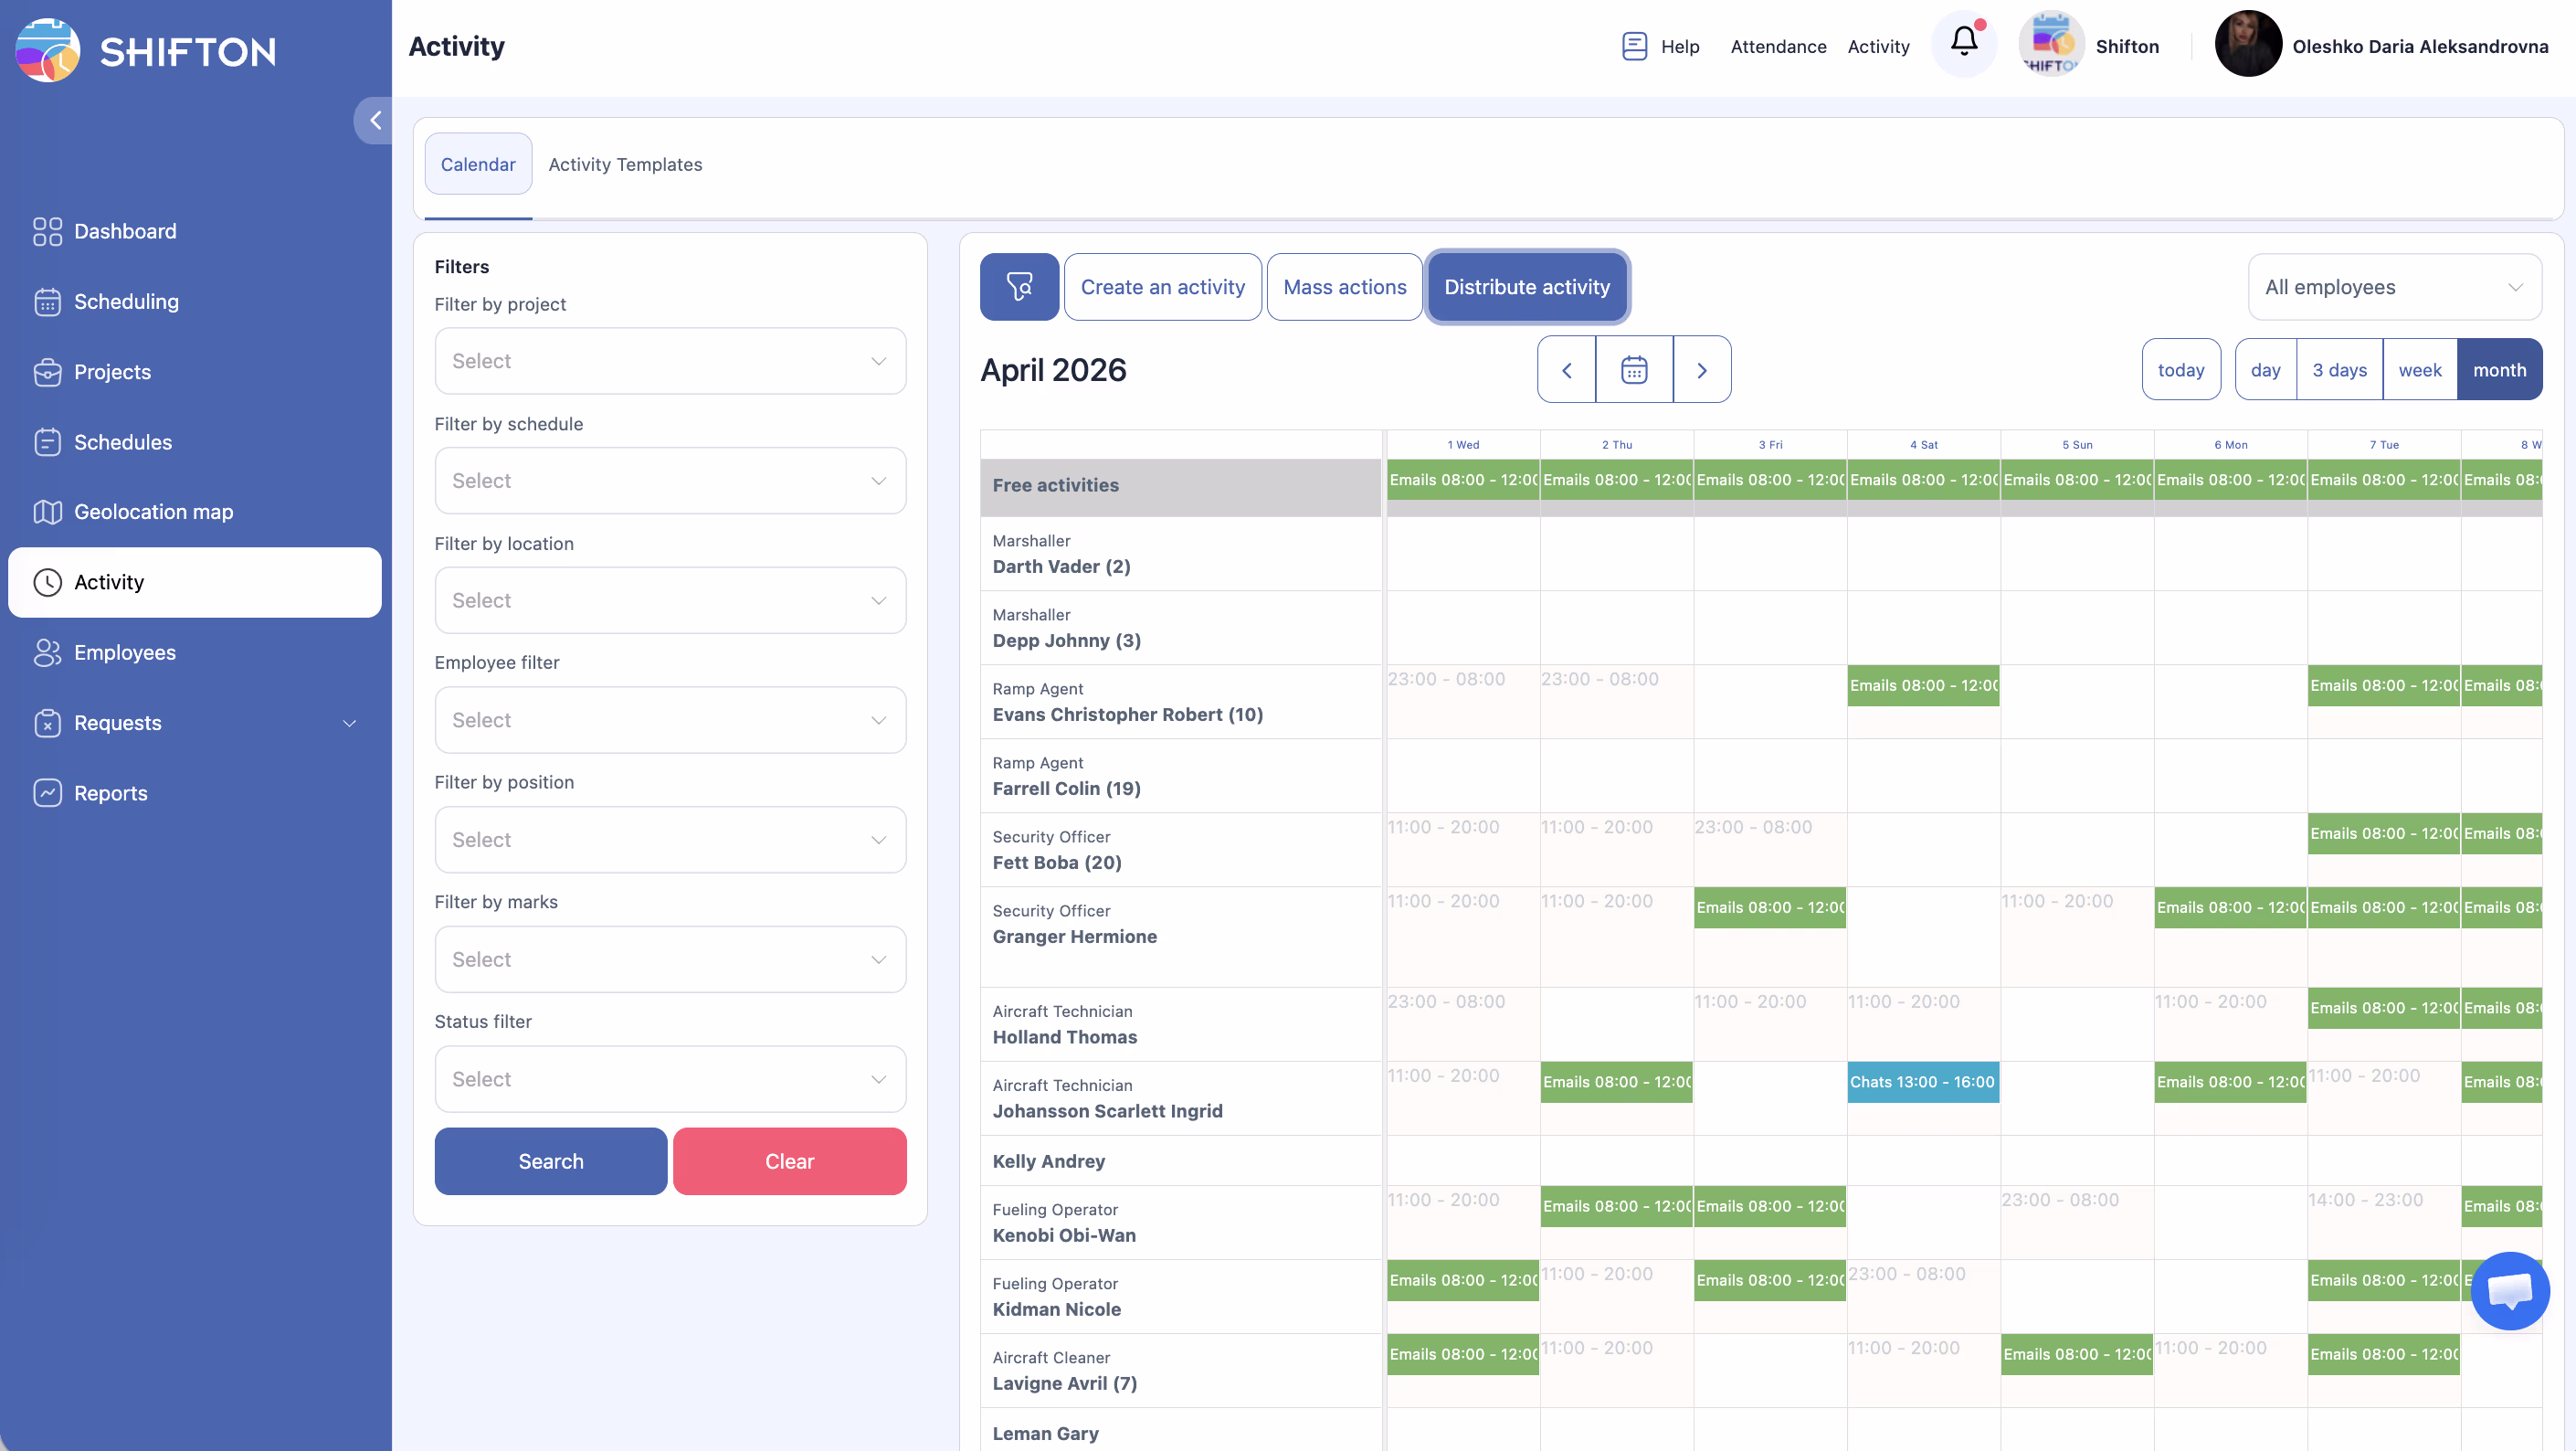Open Geolocation map from sidebar
2576x1451 pixels.
pyautogui.click(x=153, y=512)
